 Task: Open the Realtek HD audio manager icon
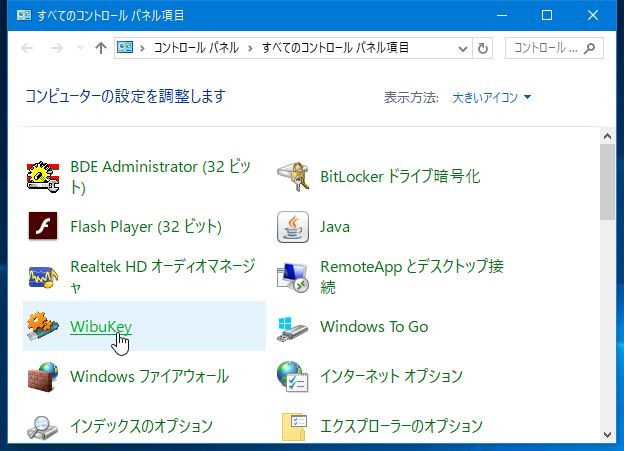pyautogui.click(x=43, y=276)
